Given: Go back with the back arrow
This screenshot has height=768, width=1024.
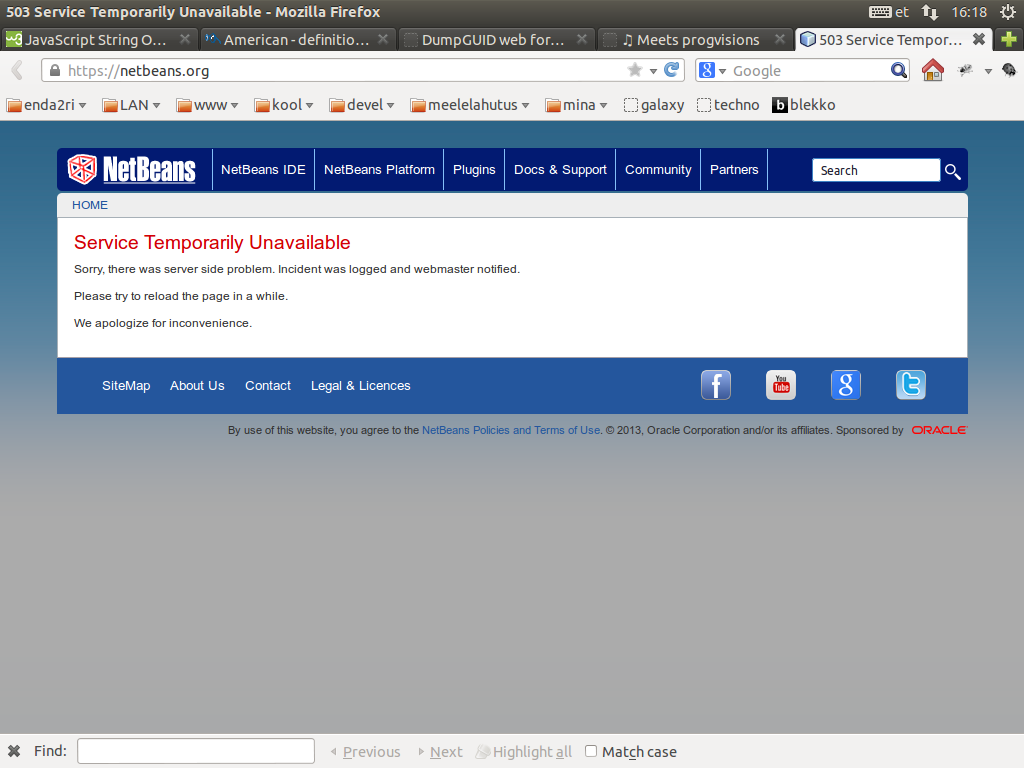Looking at the screenshot, I should point(17,70).
